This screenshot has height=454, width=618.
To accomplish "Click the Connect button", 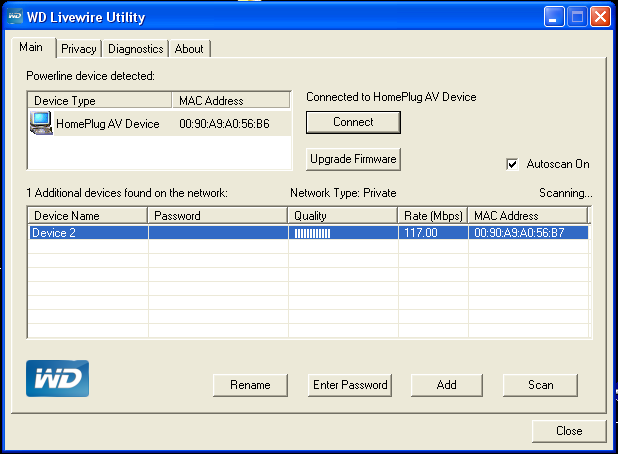I will (x=353, y=122).
